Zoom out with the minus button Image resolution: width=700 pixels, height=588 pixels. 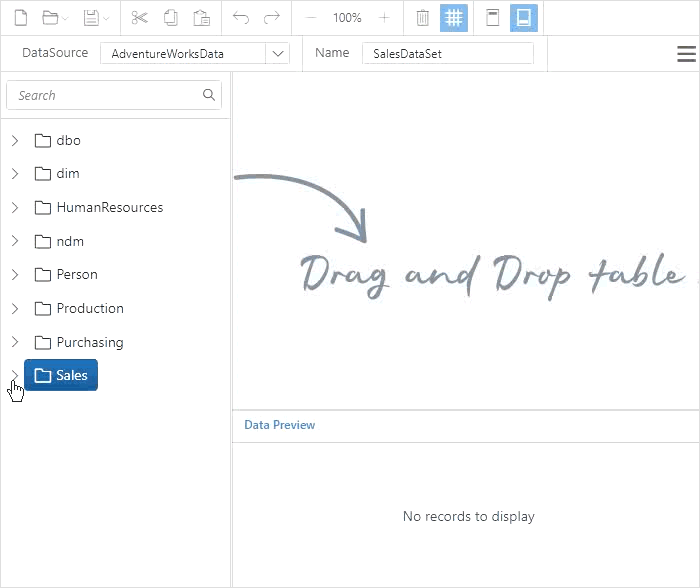311,18
